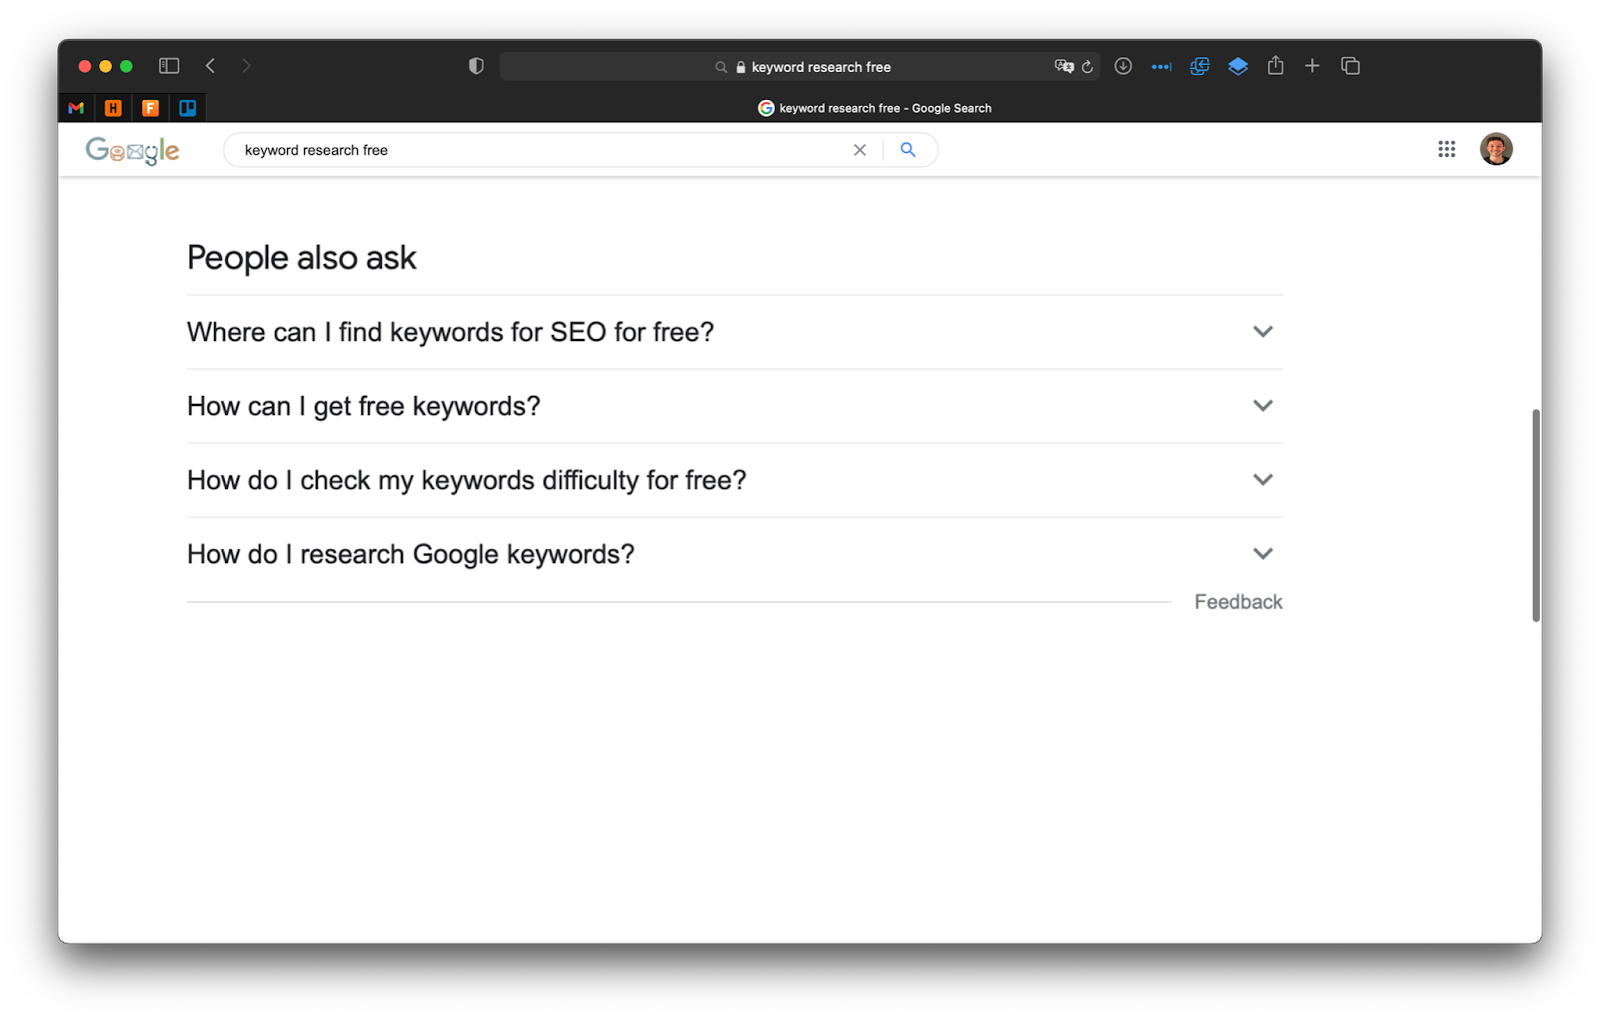Show the tab overview
Screen dimensions: 1600x1020
[x=1350, y=66]
